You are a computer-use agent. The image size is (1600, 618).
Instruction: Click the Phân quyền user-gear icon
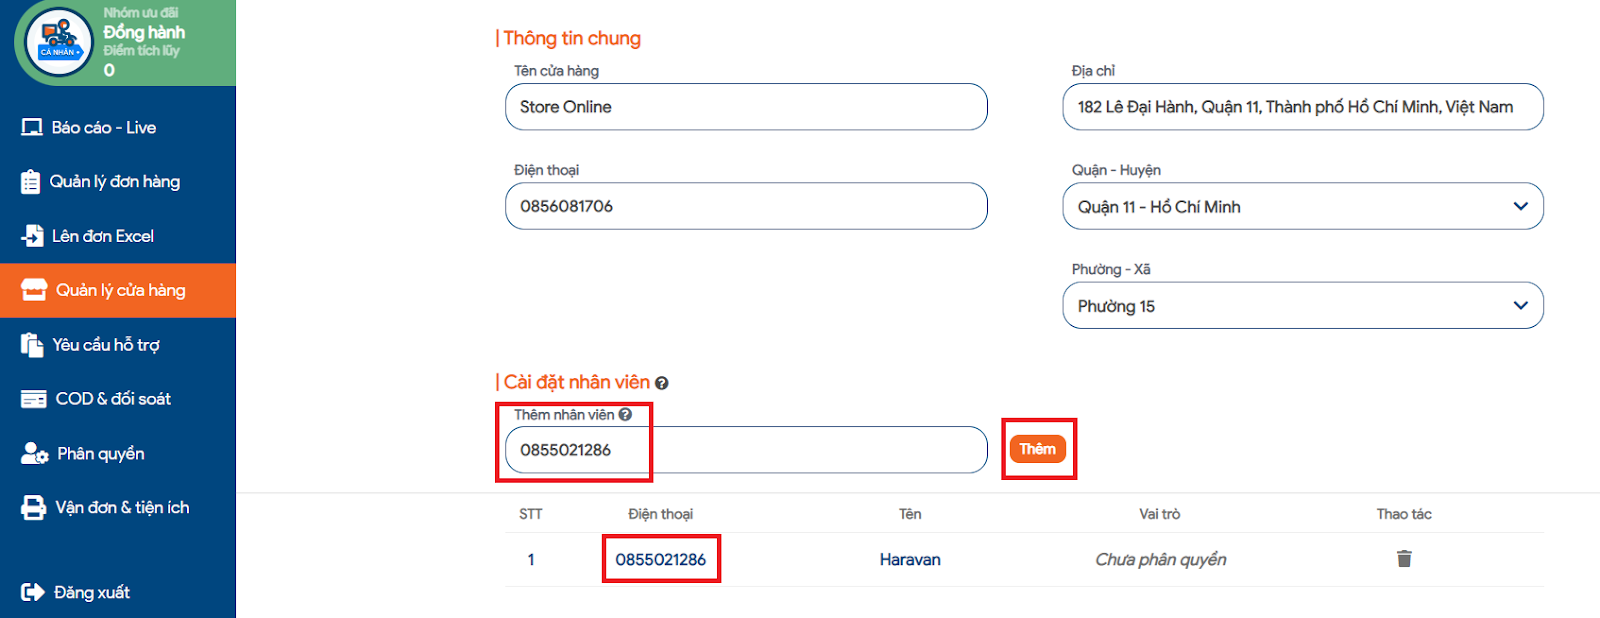click(35, 454)
